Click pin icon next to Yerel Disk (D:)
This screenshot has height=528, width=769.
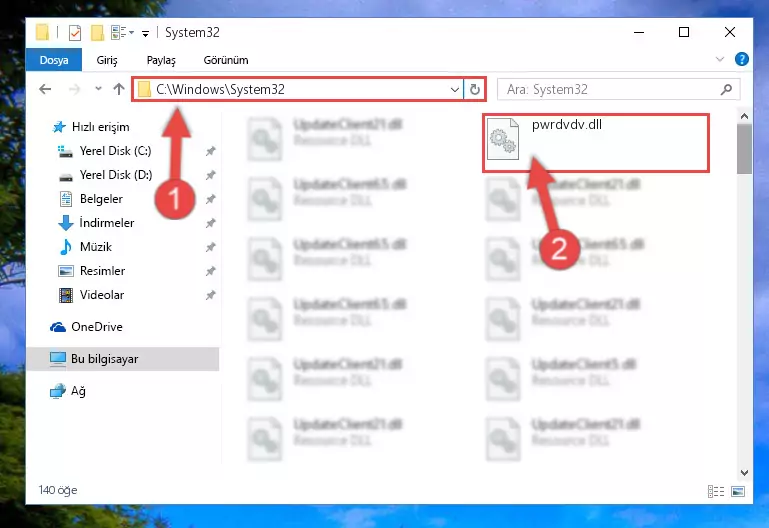pos(210,175)
